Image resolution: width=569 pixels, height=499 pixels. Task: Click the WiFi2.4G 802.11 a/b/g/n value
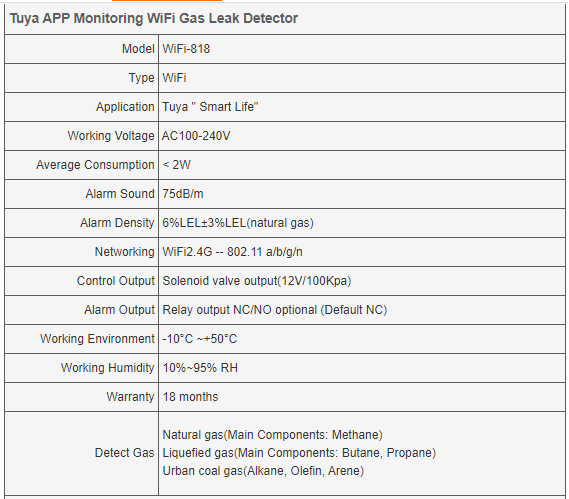coord(232,252)
